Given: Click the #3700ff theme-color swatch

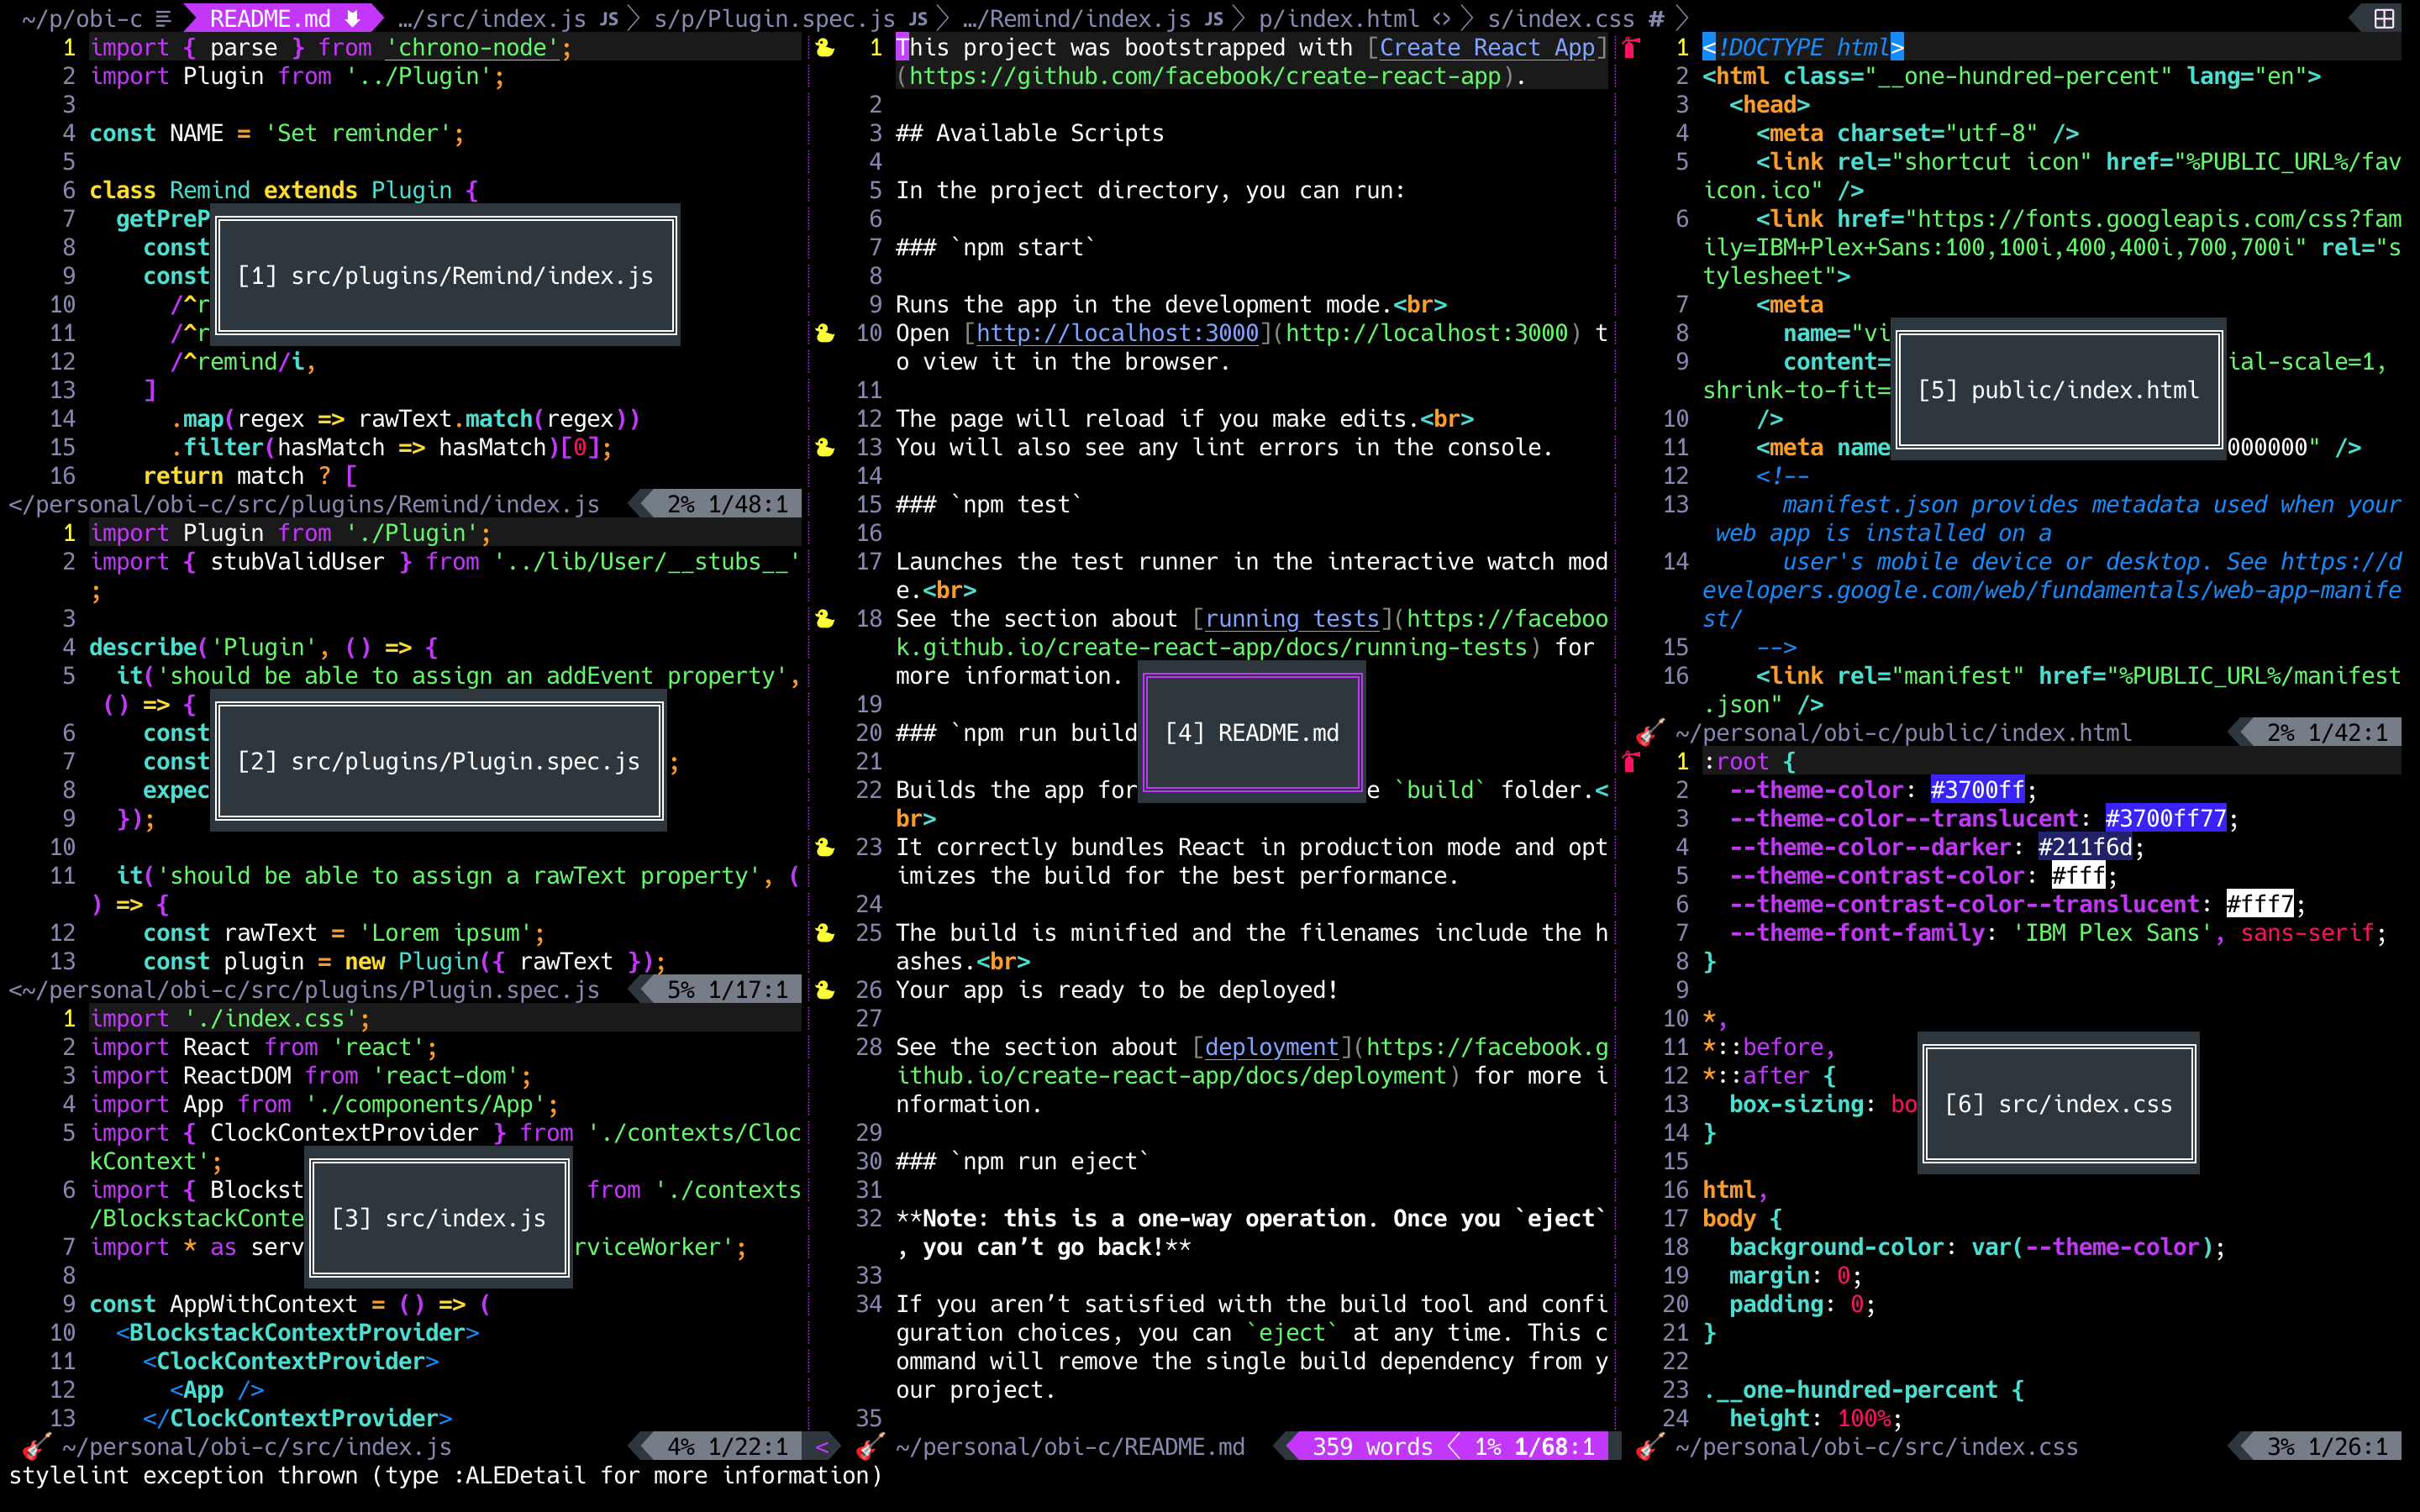Looking at the screenshot, I should pos(1977,790).
